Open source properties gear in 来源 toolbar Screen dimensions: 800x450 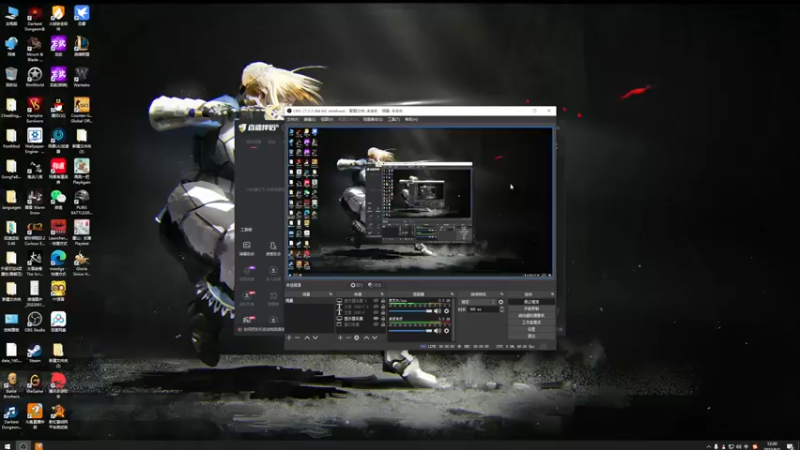(357, 338)
